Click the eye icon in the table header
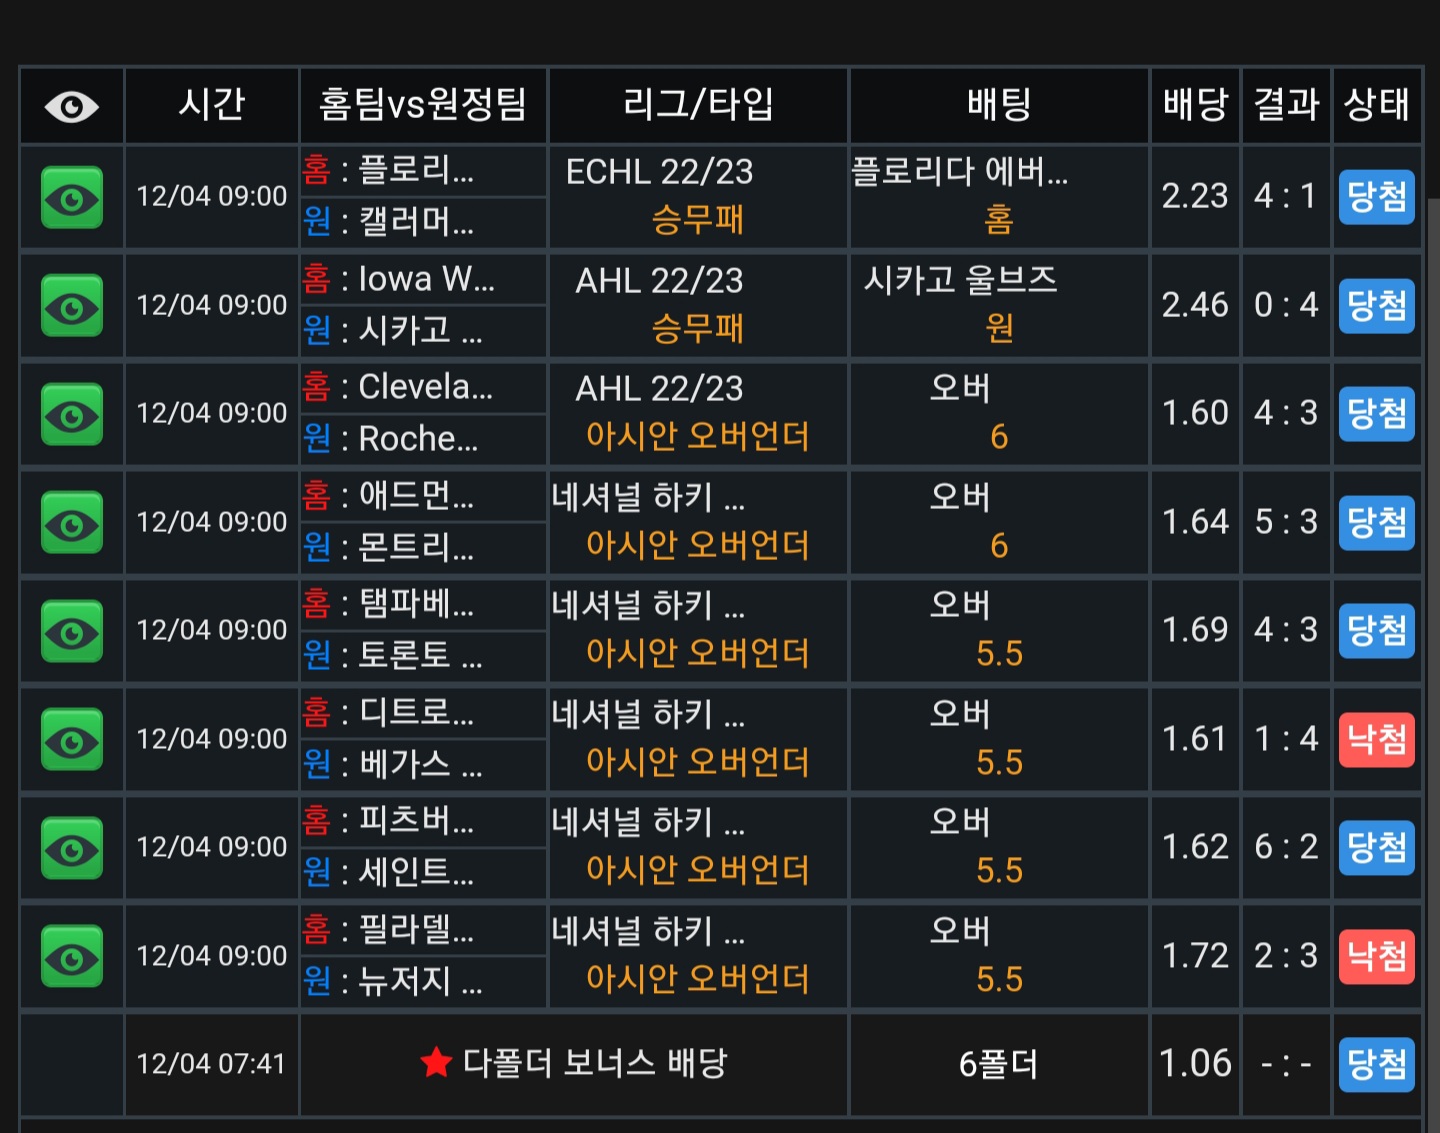The height and width of the screenshot is (1133, 1440). (72, 106)
